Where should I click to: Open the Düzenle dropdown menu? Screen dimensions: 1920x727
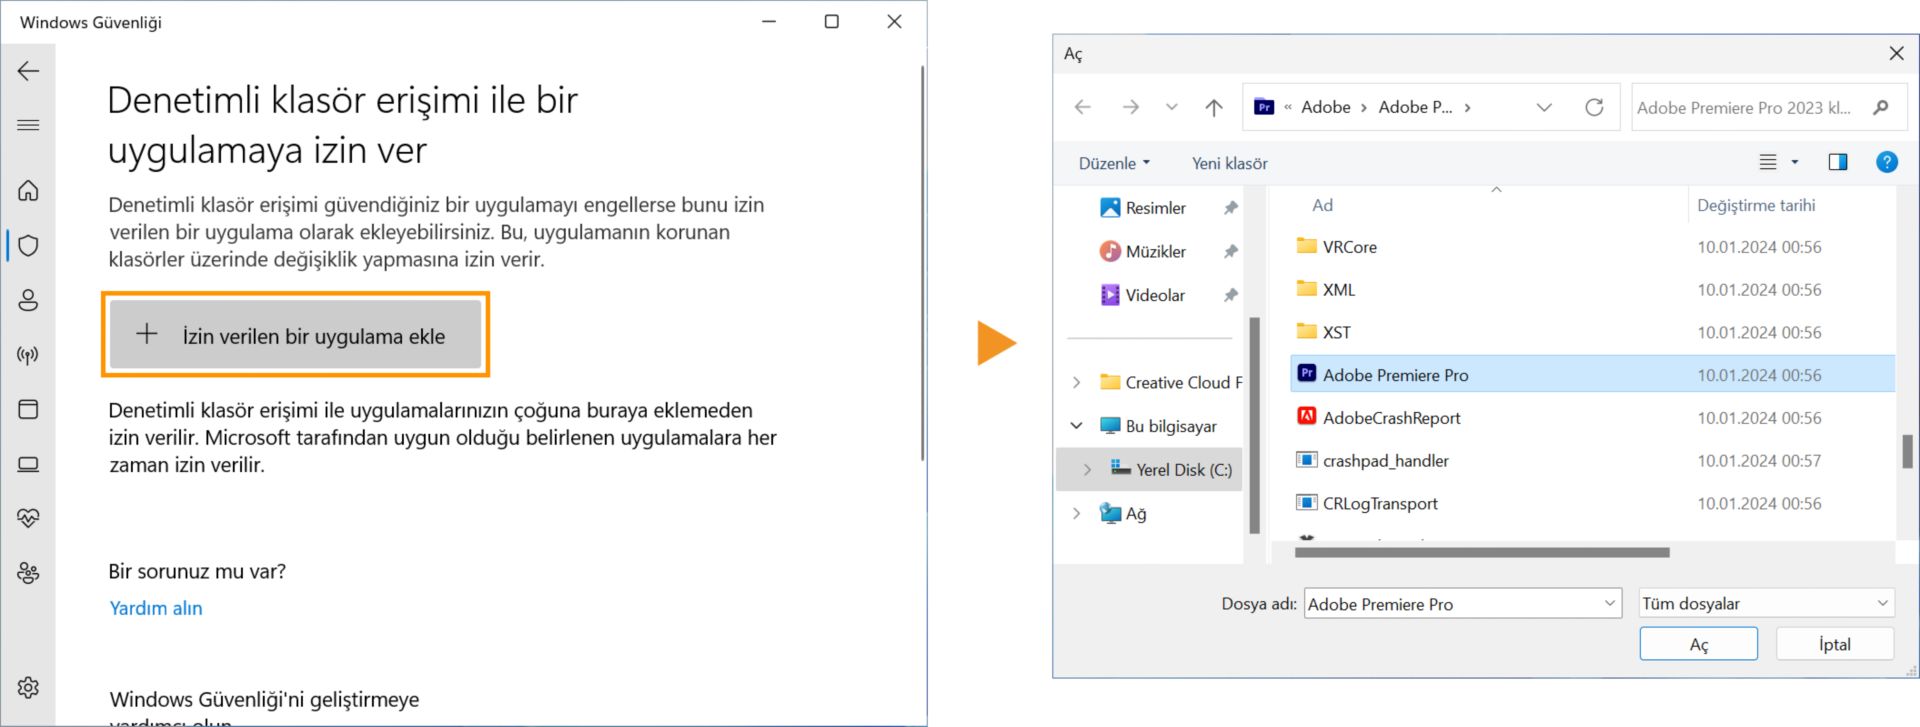(1114, 163)
